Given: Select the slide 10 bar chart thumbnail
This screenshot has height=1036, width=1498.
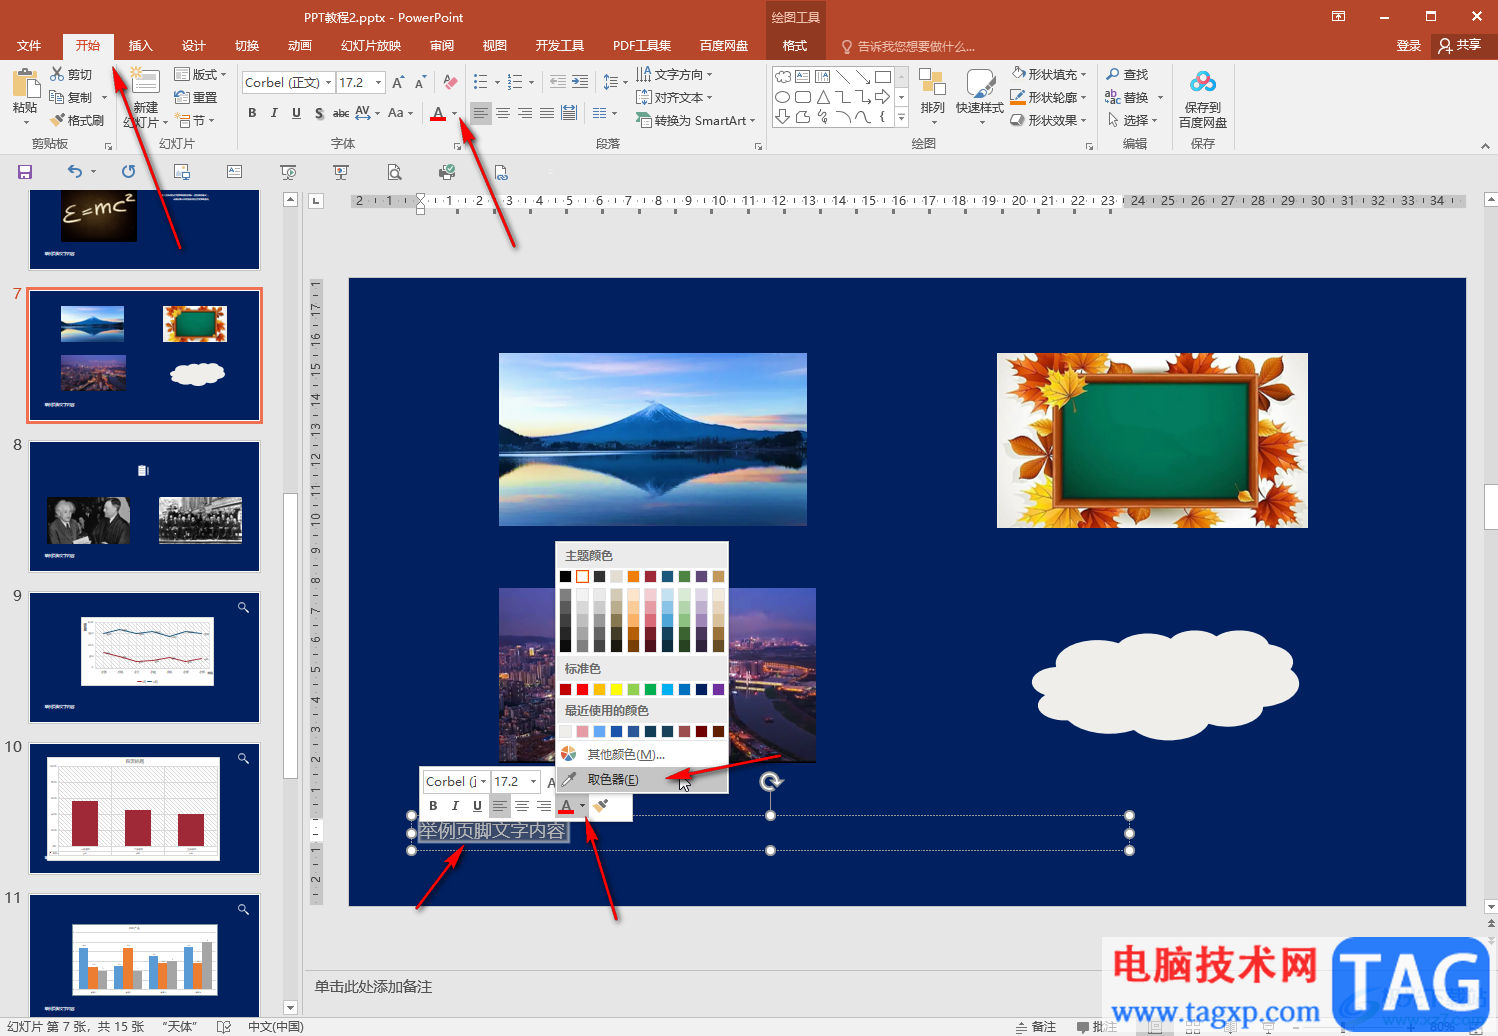Looking at the screenshot, I should coord(145,809).
